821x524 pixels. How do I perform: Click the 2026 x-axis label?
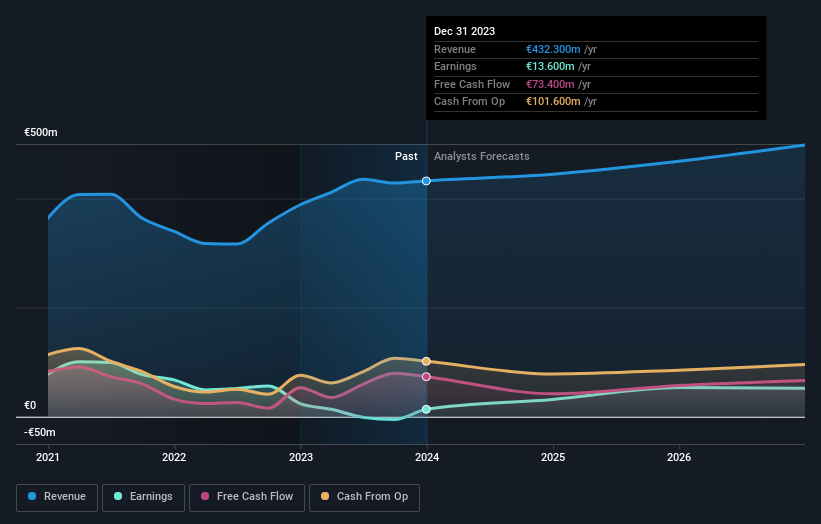[679, 457]
